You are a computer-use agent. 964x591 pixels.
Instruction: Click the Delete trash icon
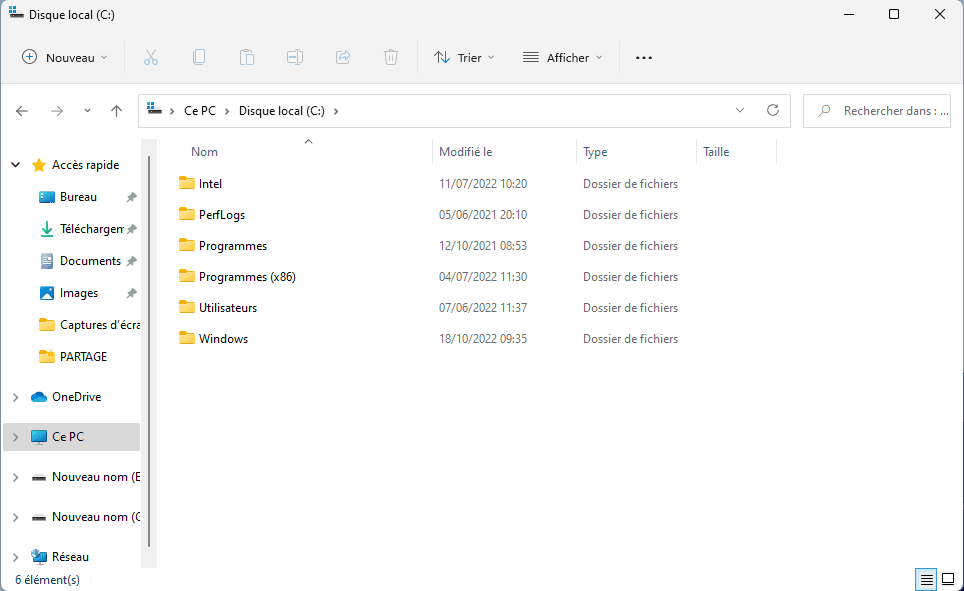[x=390, y=58]
